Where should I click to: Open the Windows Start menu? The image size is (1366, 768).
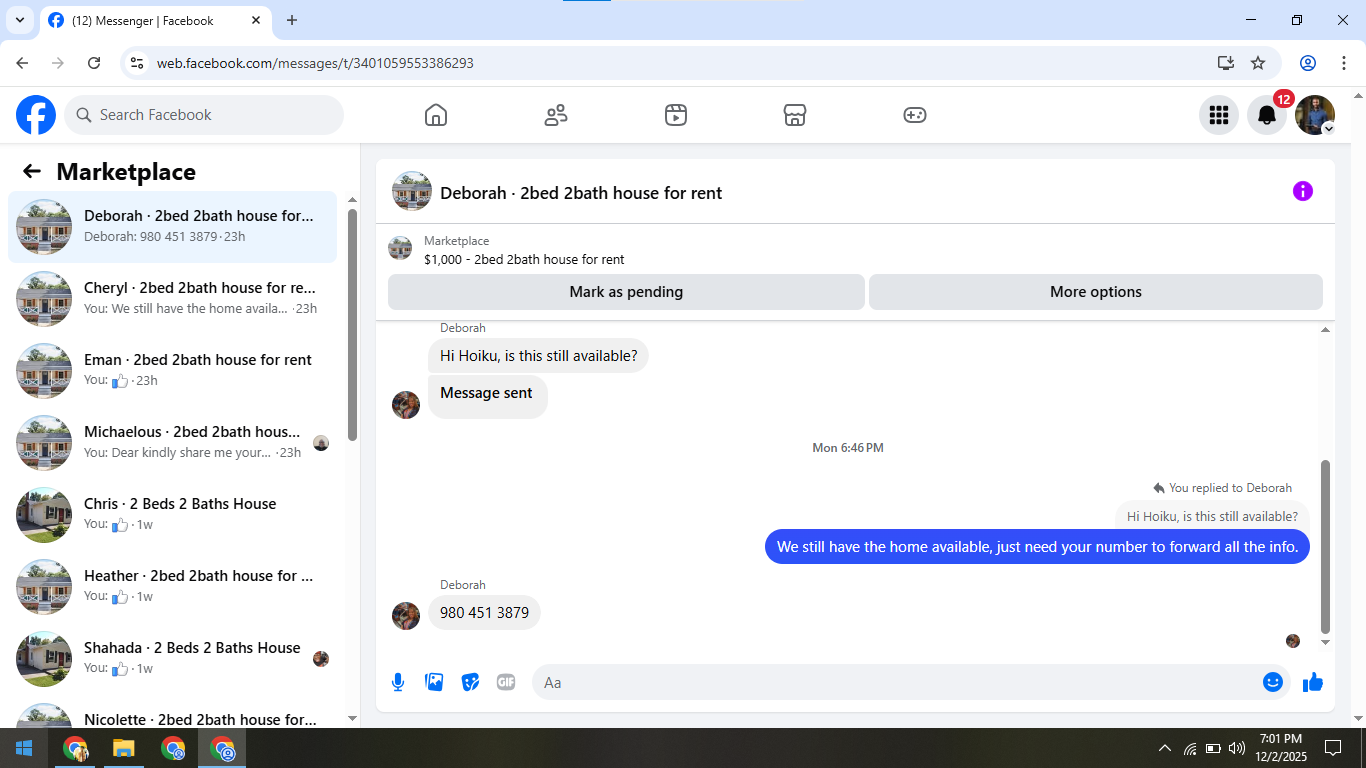[x=24, y=748]
